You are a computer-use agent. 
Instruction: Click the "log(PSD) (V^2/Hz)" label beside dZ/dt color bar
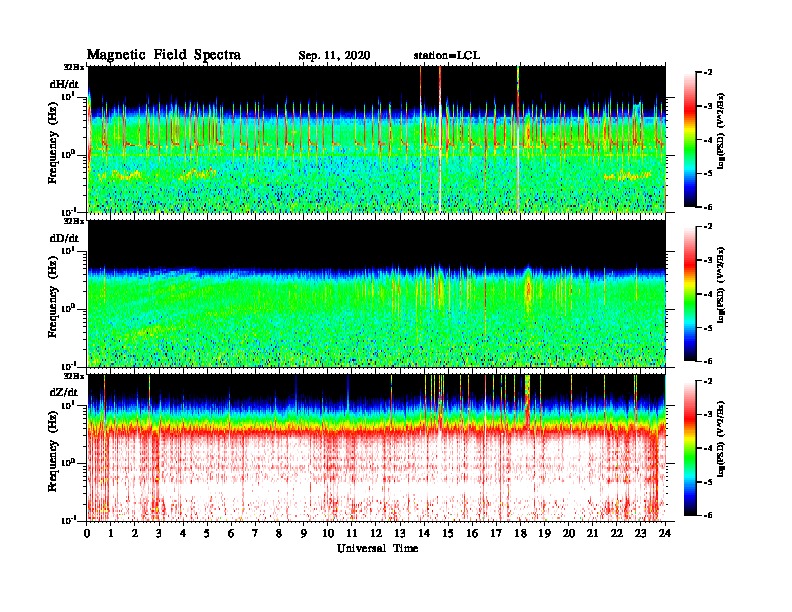720,438
